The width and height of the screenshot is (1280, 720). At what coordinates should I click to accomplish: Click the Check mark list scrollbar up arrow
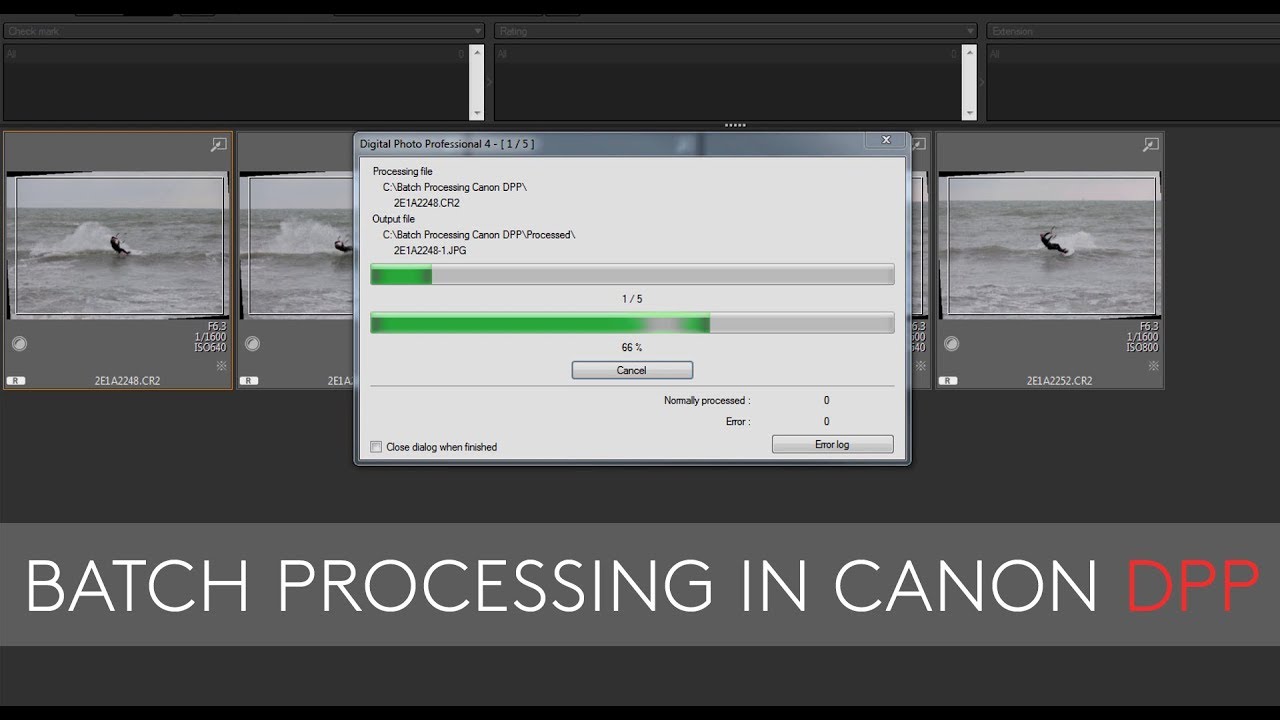(477, 52)
